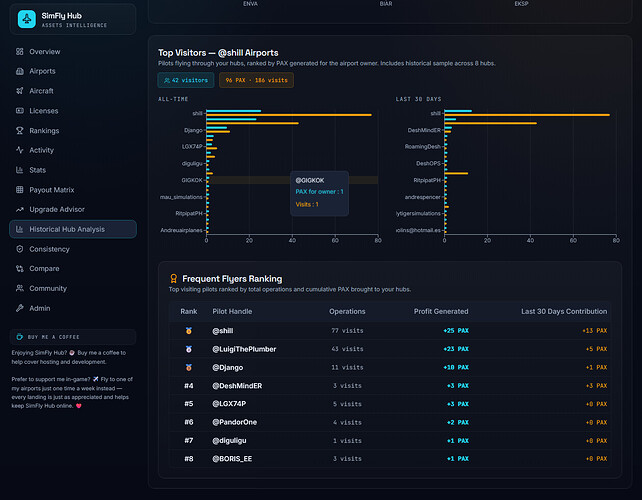Click the Operations column header
The image size is (642, 500).
click(x=347, y=312)
